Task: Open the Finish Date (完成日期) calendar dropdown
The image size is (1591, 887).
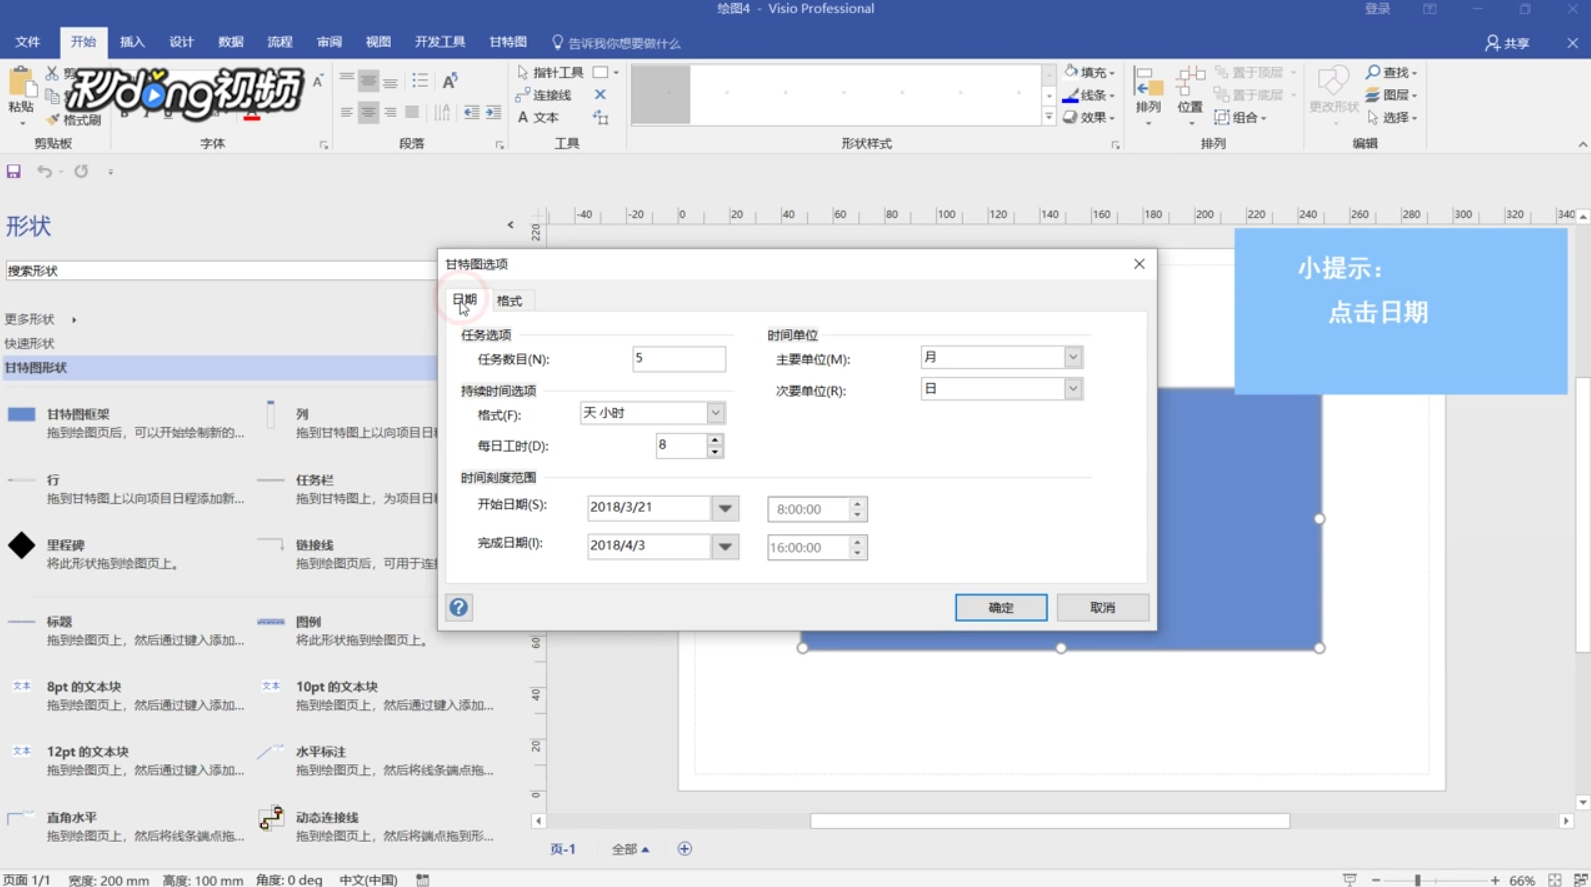Action: [725, 547]
